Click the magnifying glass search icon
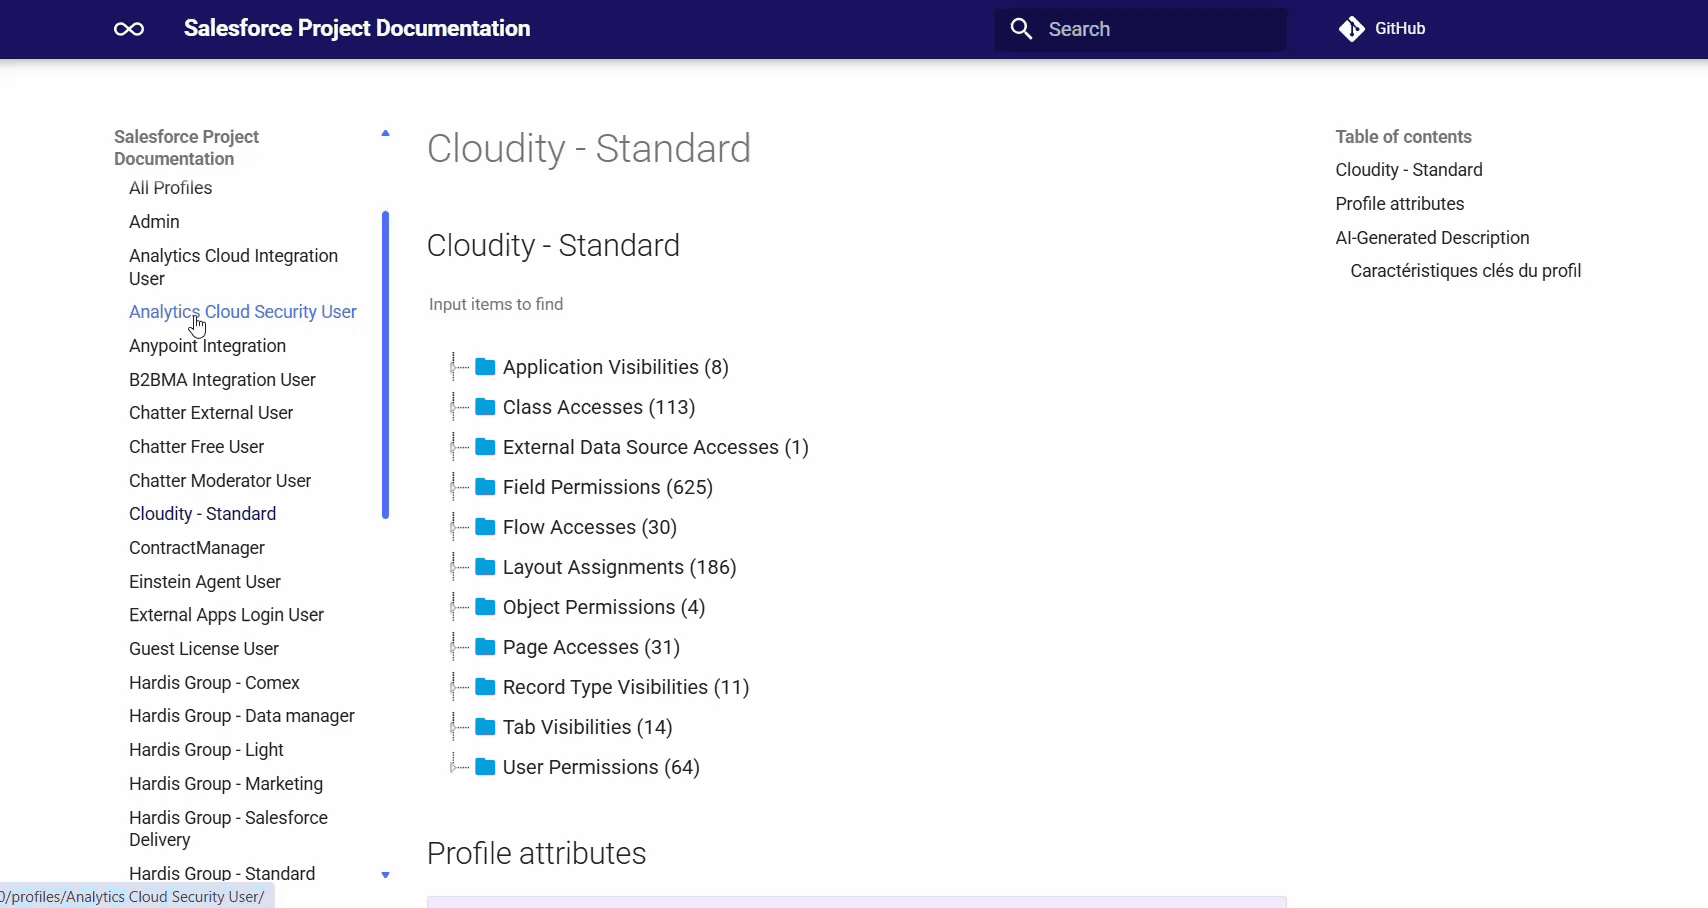 (1021, 29)
